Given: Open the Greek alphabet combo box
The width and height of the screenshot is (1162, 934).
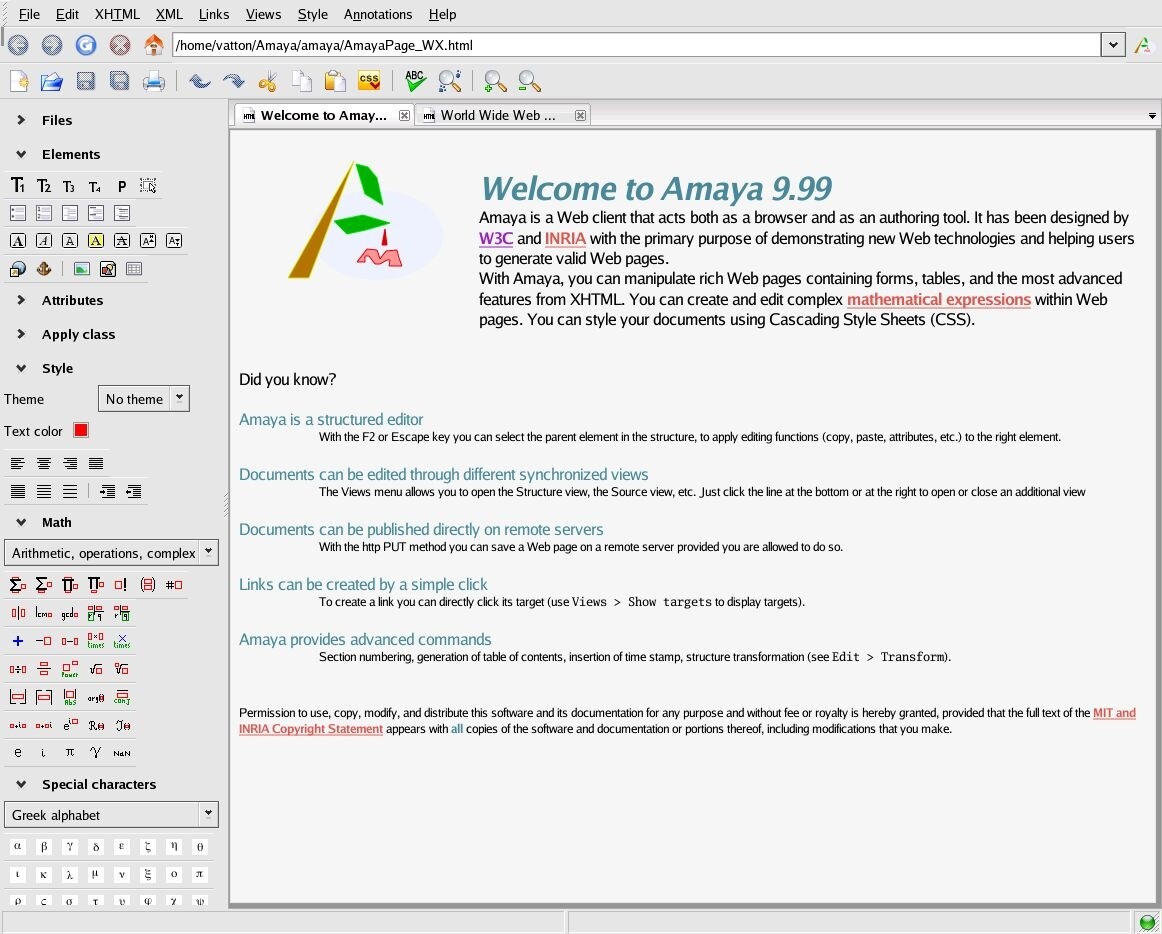Looking at the screenshot, I should click(x=111, y=815).
